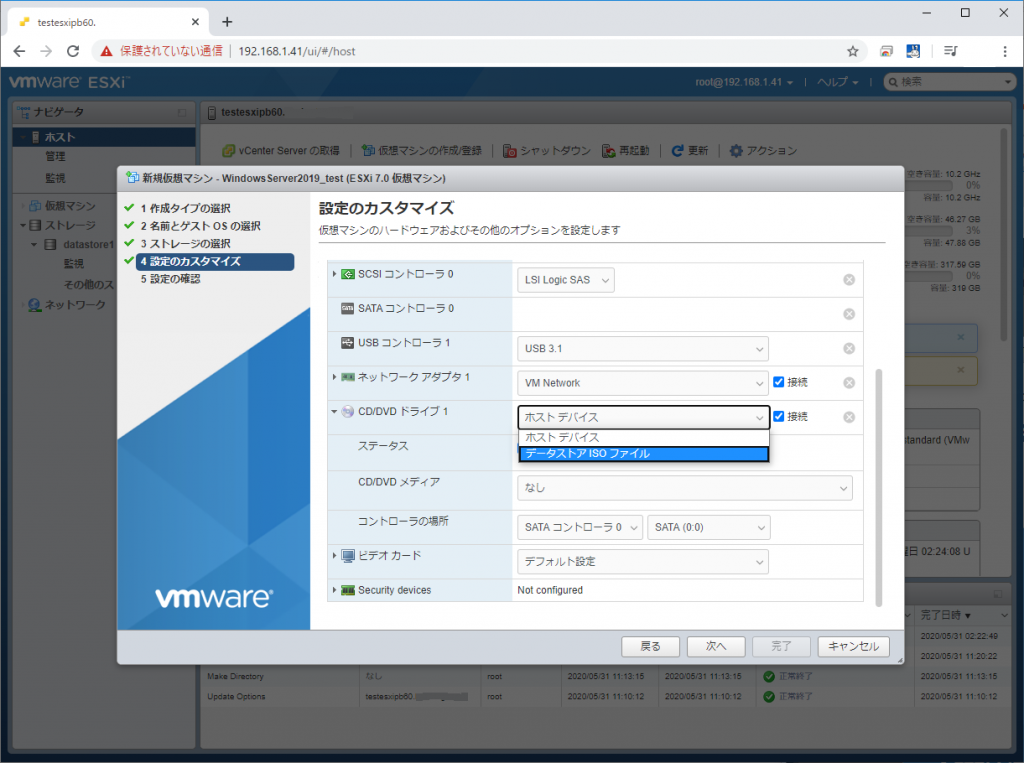Expand the SCSI コントローラ 0 row
Image resolution: width=1024 pixels, height=763 pixels.
click(334, 274)
